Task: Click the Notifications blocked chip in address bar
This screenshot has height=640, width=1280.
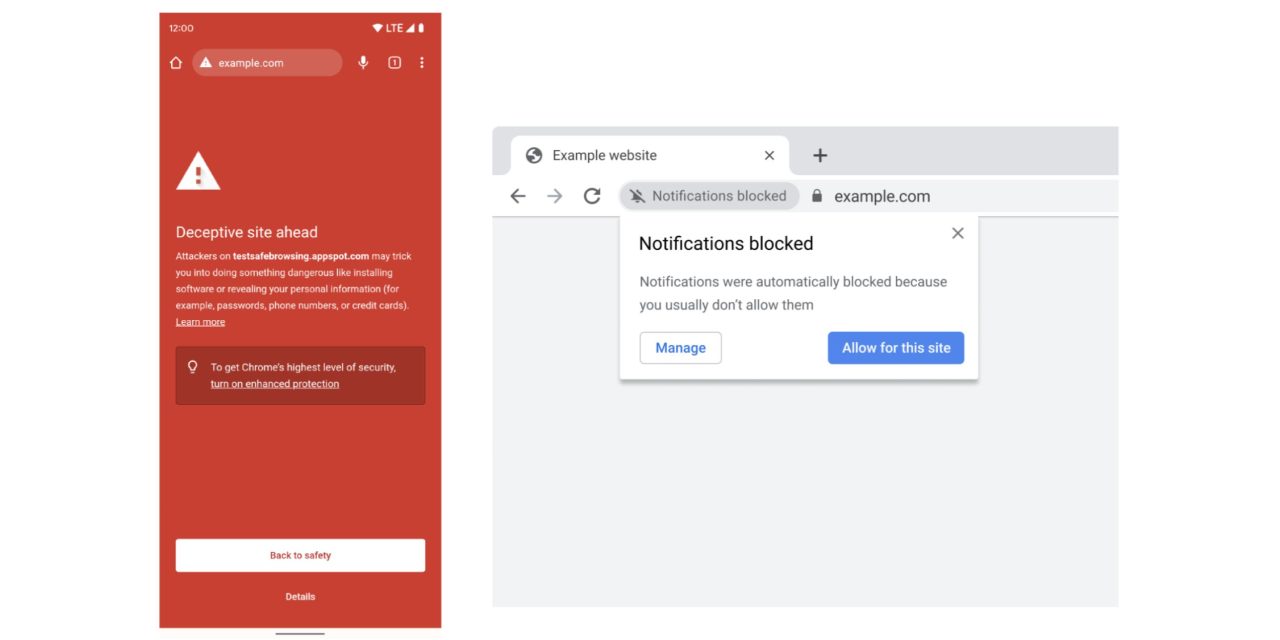Action: (709, 196)
